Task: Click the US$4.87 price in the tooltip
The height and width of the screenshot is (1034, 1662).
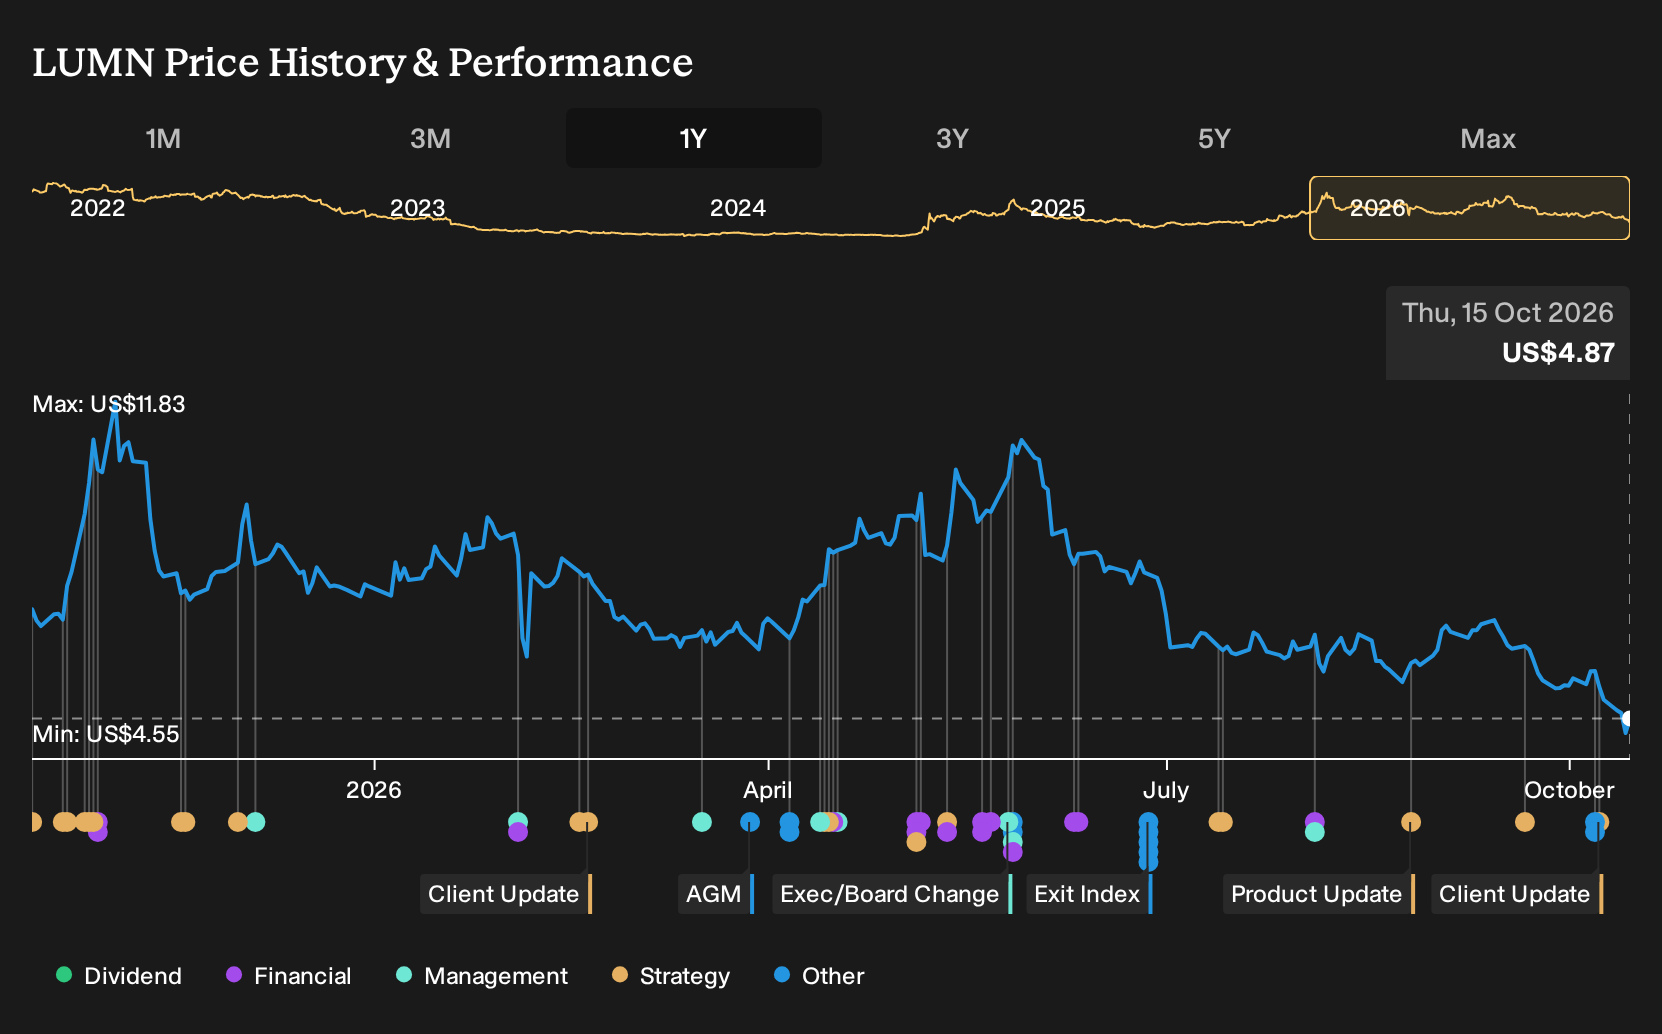Action: point(1558,353)
